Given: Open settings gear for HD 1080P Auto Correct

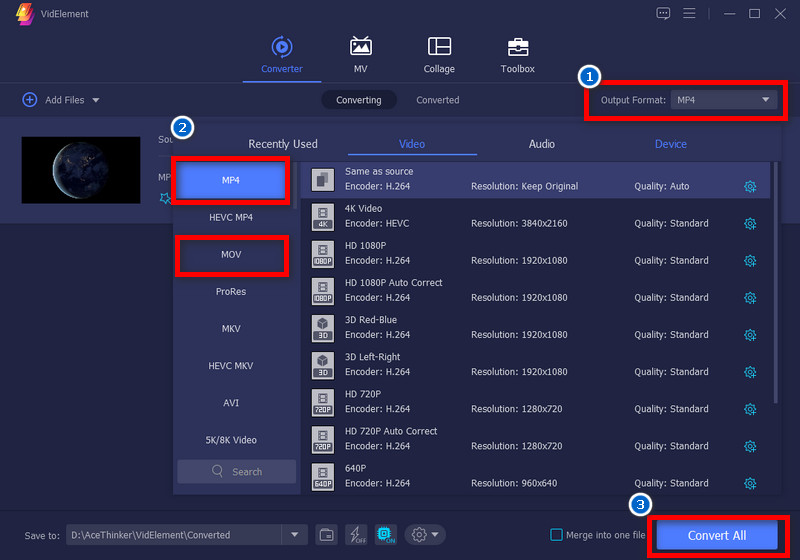Looking at the screenshot, I should pos(749,298).
